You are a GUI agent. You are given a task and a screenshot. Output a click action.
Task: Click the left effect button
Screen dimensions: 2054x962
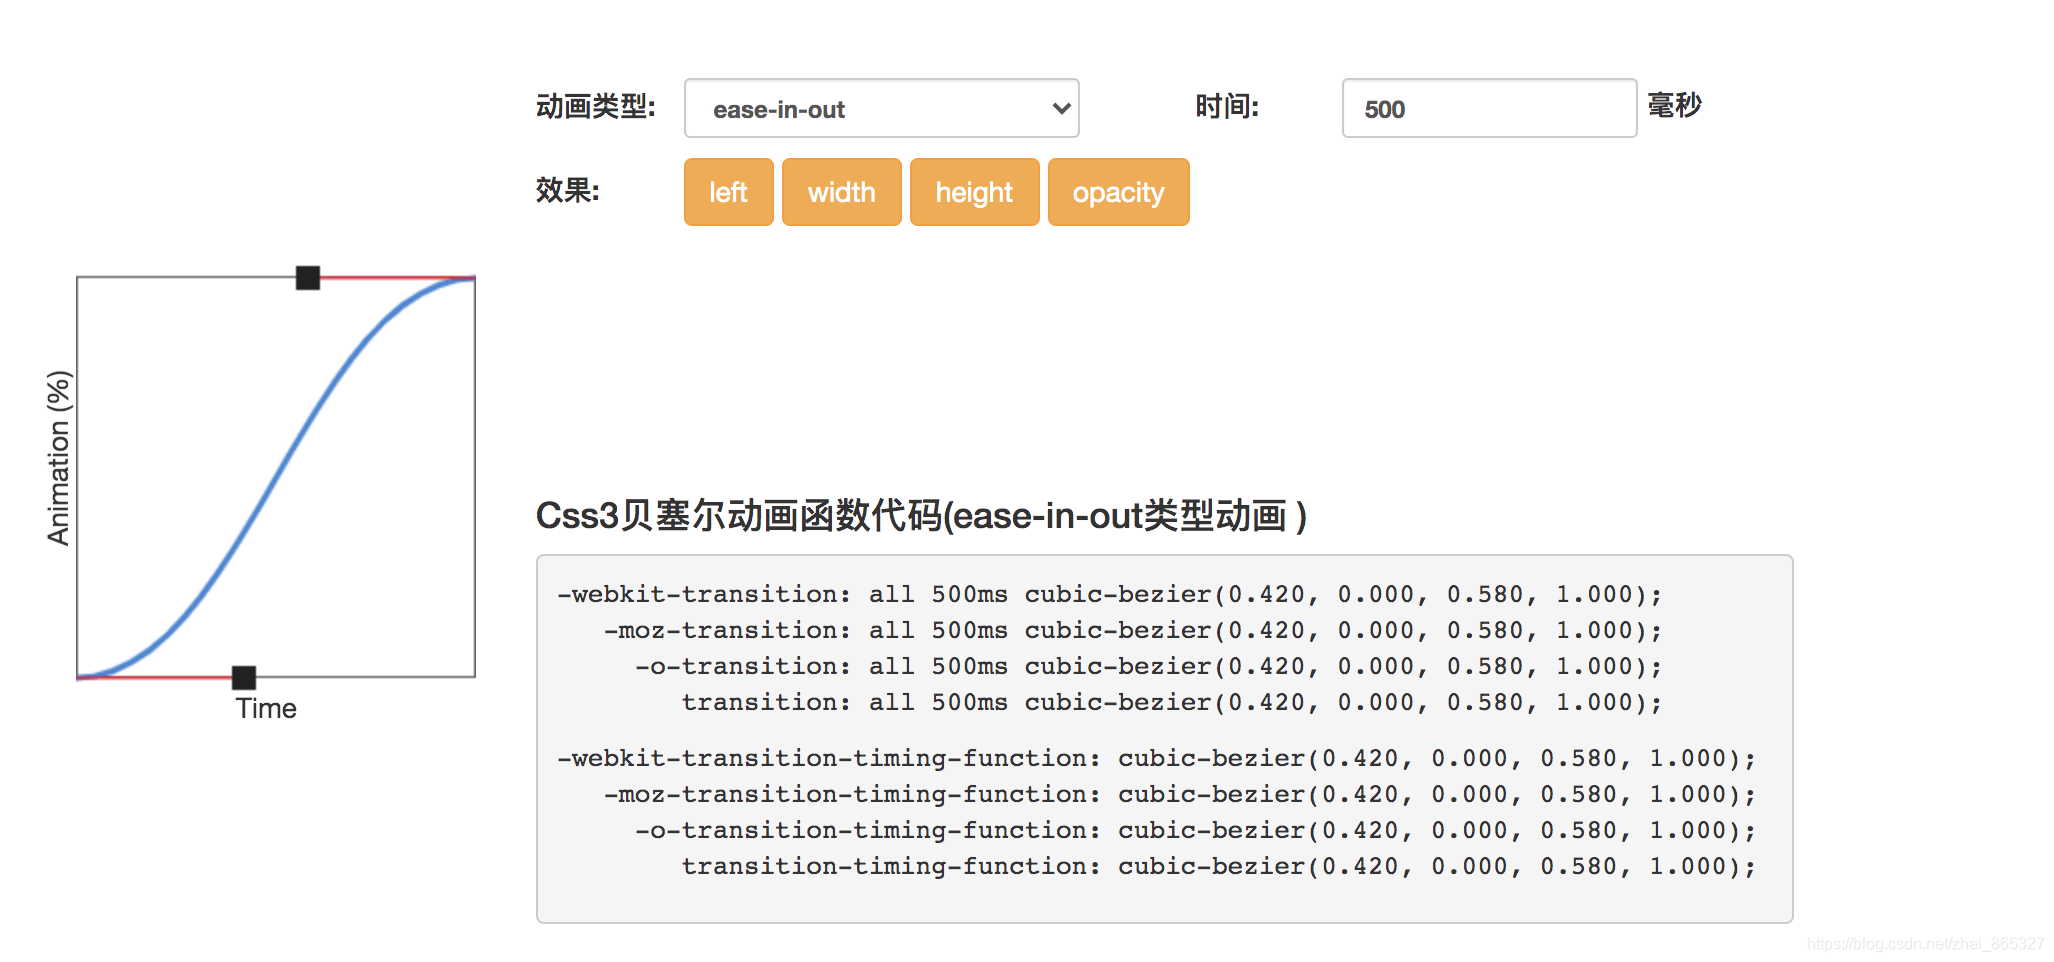pos(728,192)
